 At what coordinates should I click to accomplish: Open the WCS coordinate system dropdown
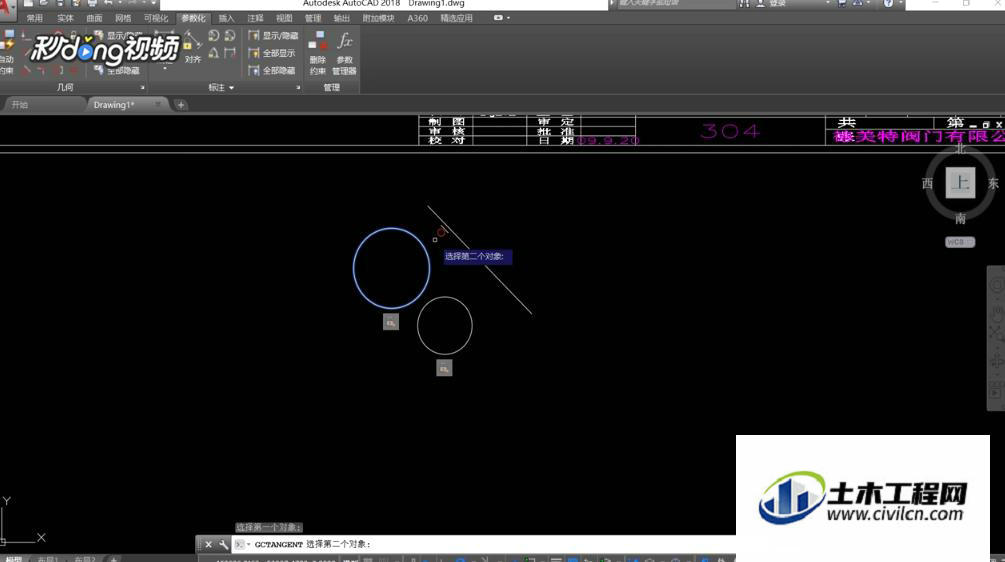959,242
